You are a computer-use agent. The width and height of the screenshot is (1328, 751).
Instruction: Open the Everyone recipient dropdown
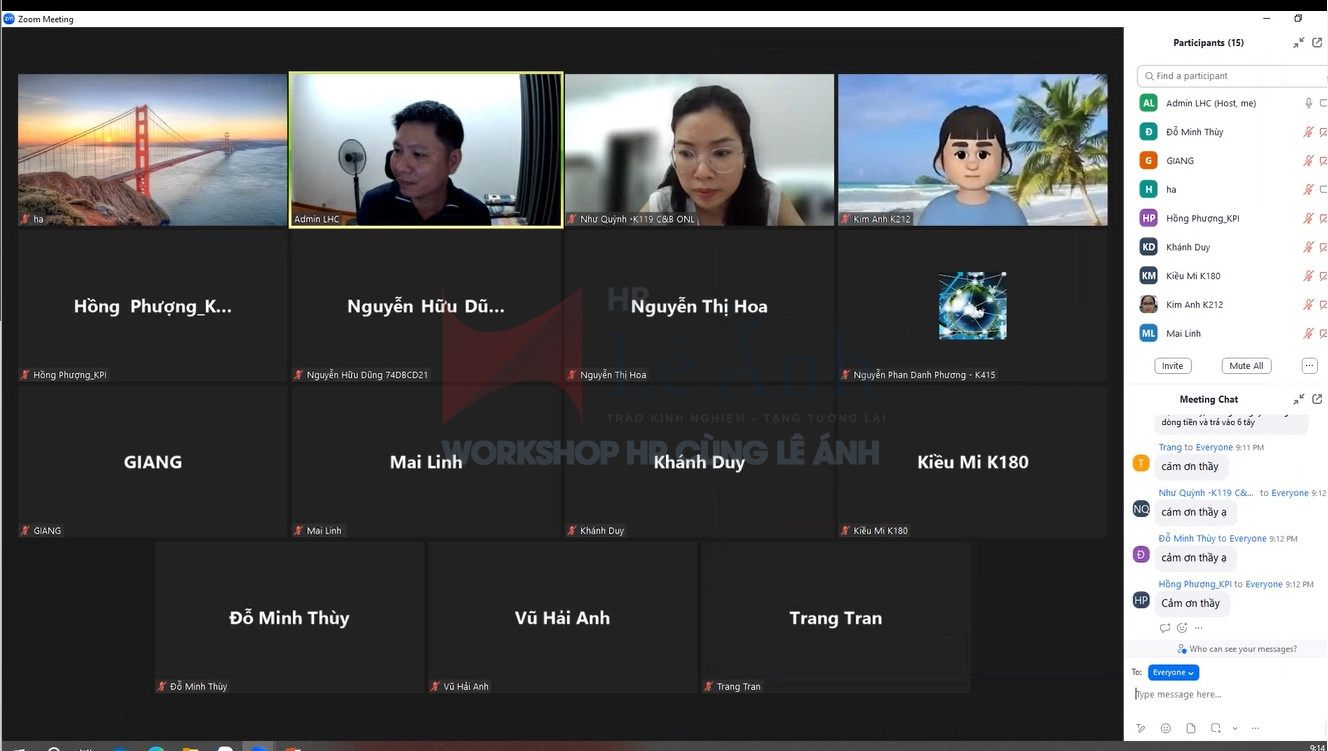click(1173, 673)
